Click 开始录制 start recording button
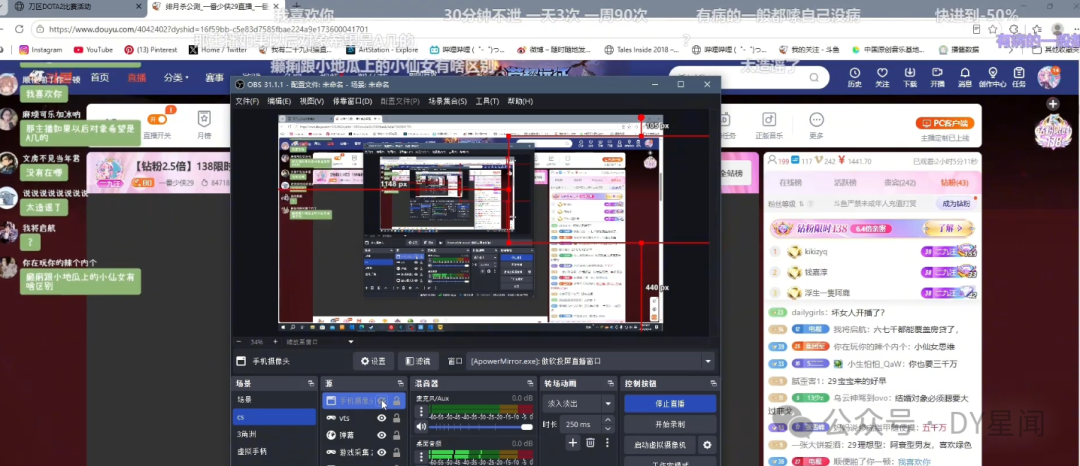Screen dimensions: 1080x466 [669, 424]
